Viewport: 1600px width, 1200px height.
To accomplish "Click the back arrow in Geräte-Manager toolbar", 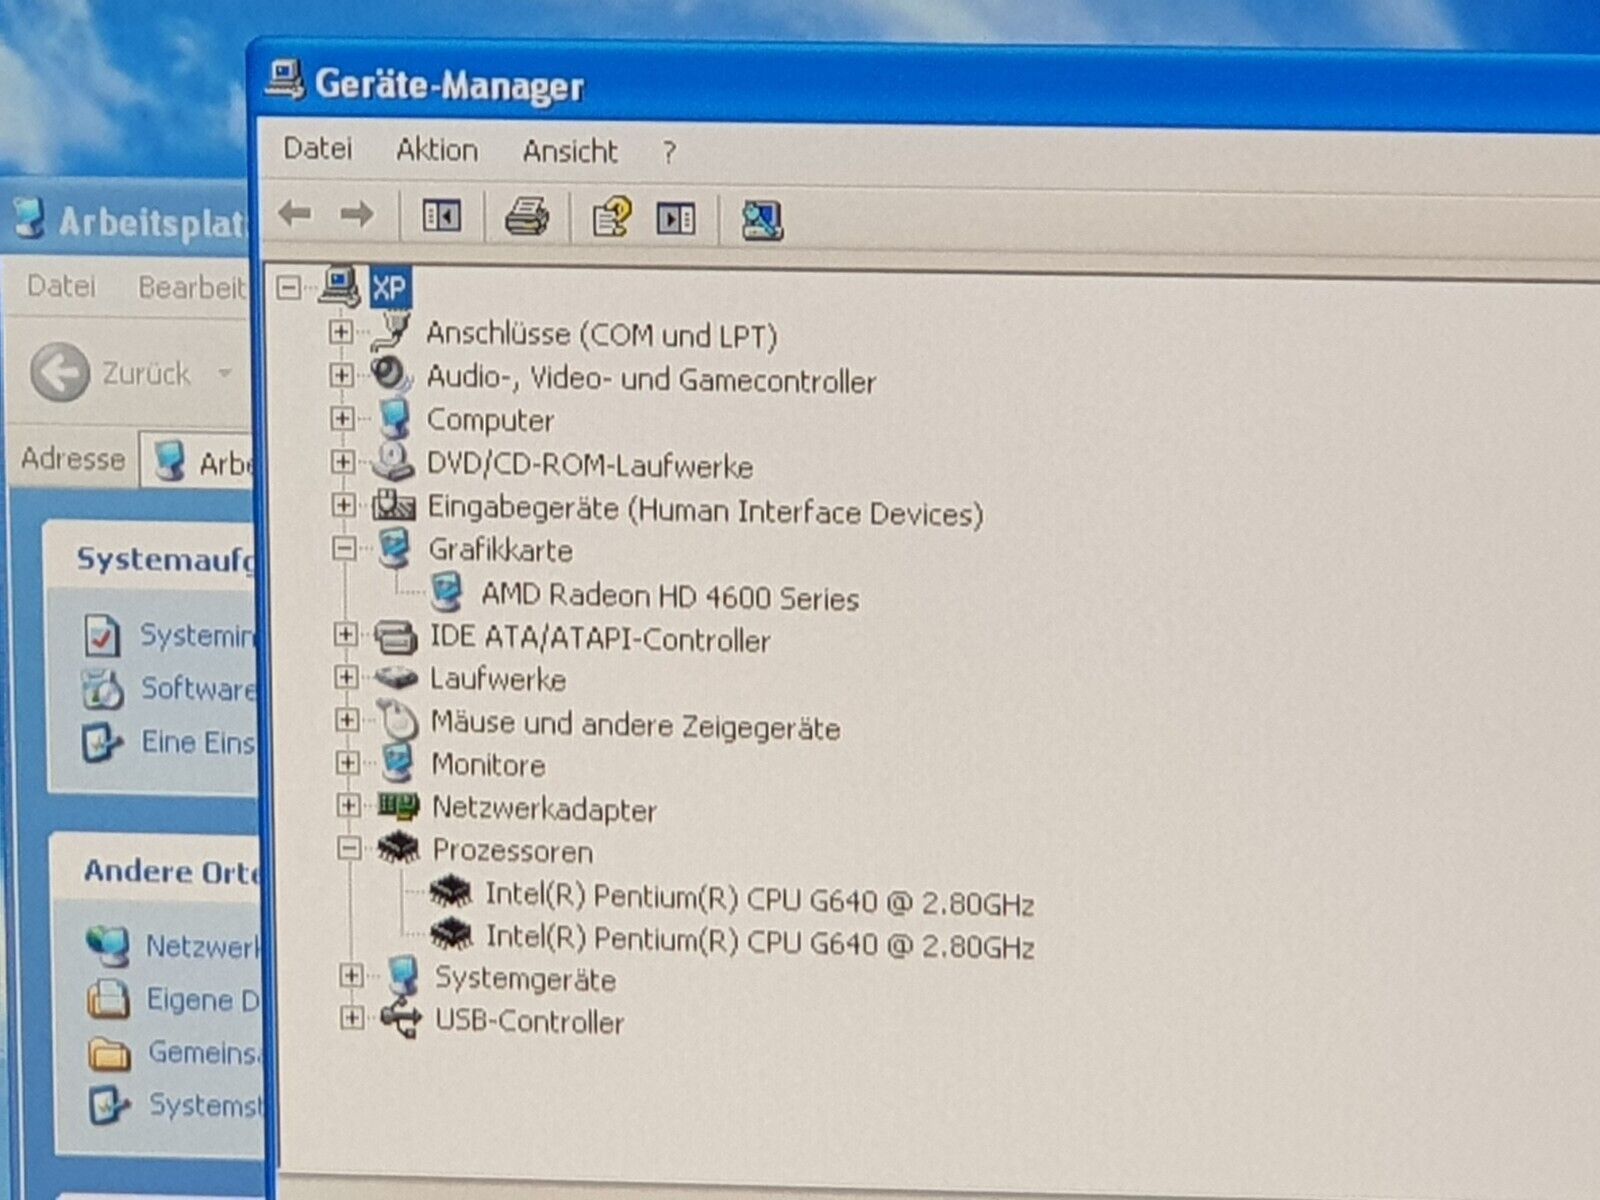I will click(295, 214).
